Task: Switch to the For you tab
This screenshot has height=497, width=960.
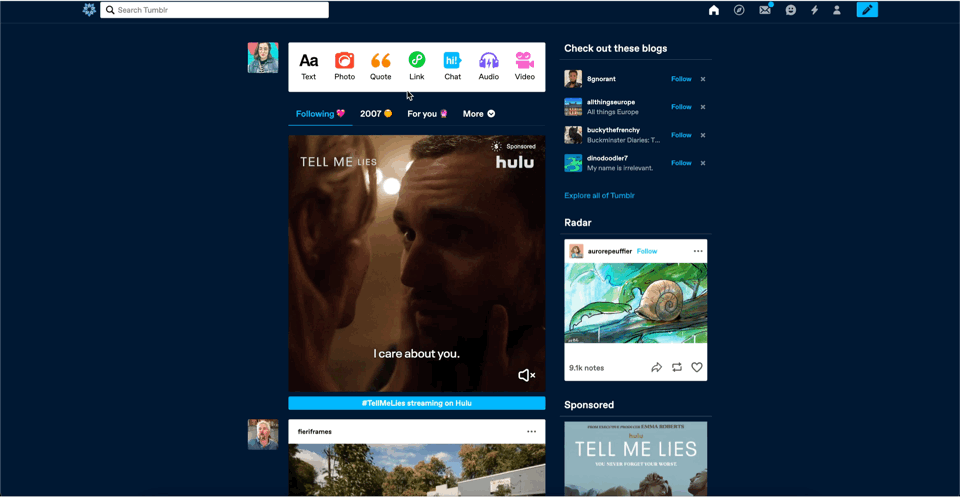Action: [427, 114]
